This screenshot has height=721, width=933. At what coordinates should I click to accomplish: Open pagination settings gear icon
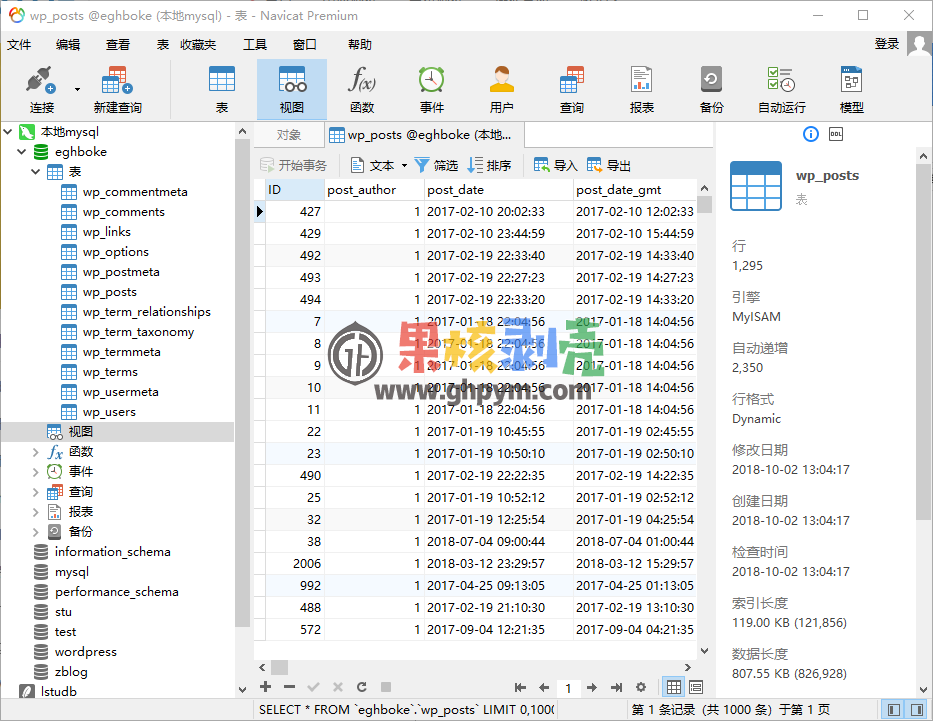point(641,688)
